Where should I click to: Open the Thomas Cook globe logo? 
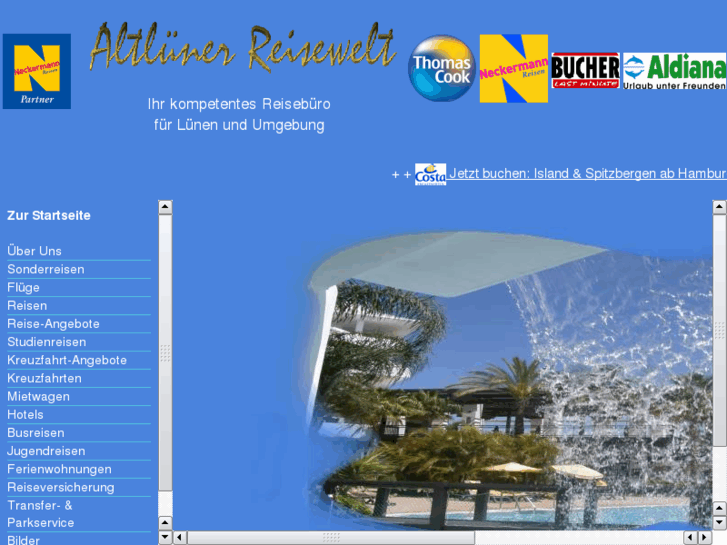[442, 68]
